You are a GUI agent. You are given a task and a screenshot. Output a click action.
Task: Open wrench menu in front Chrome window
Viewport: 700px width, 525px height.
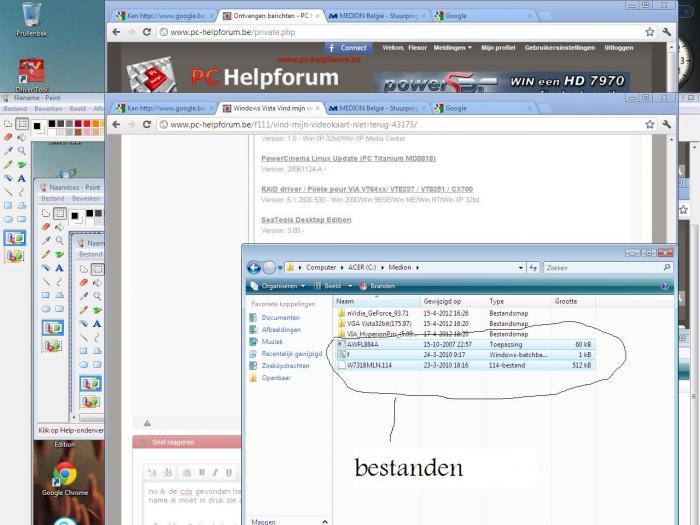667,125
